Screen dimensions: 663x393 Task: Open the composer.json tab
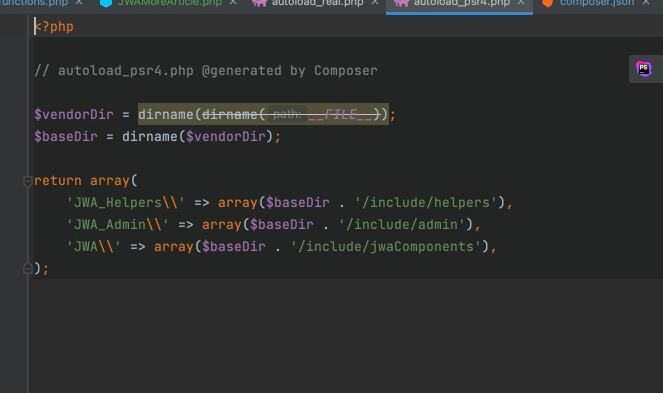597,3
